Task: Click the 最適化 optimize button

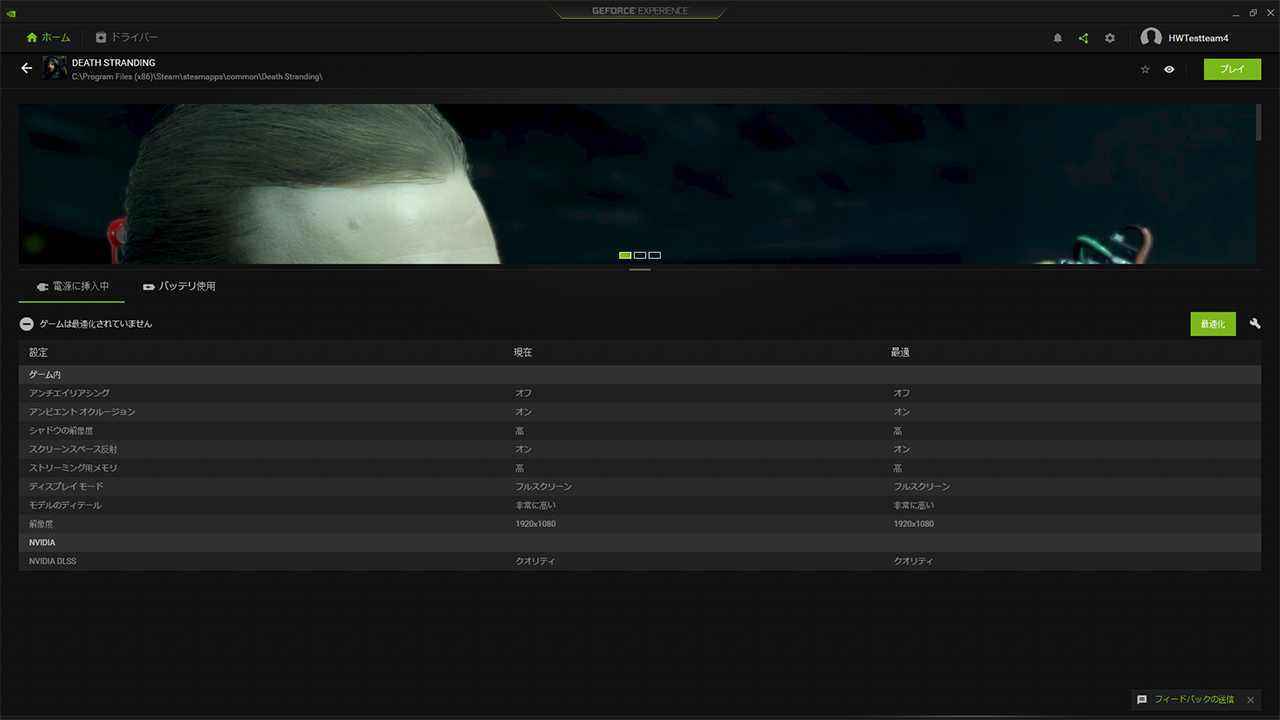Action: click(x=1213, y=324)
